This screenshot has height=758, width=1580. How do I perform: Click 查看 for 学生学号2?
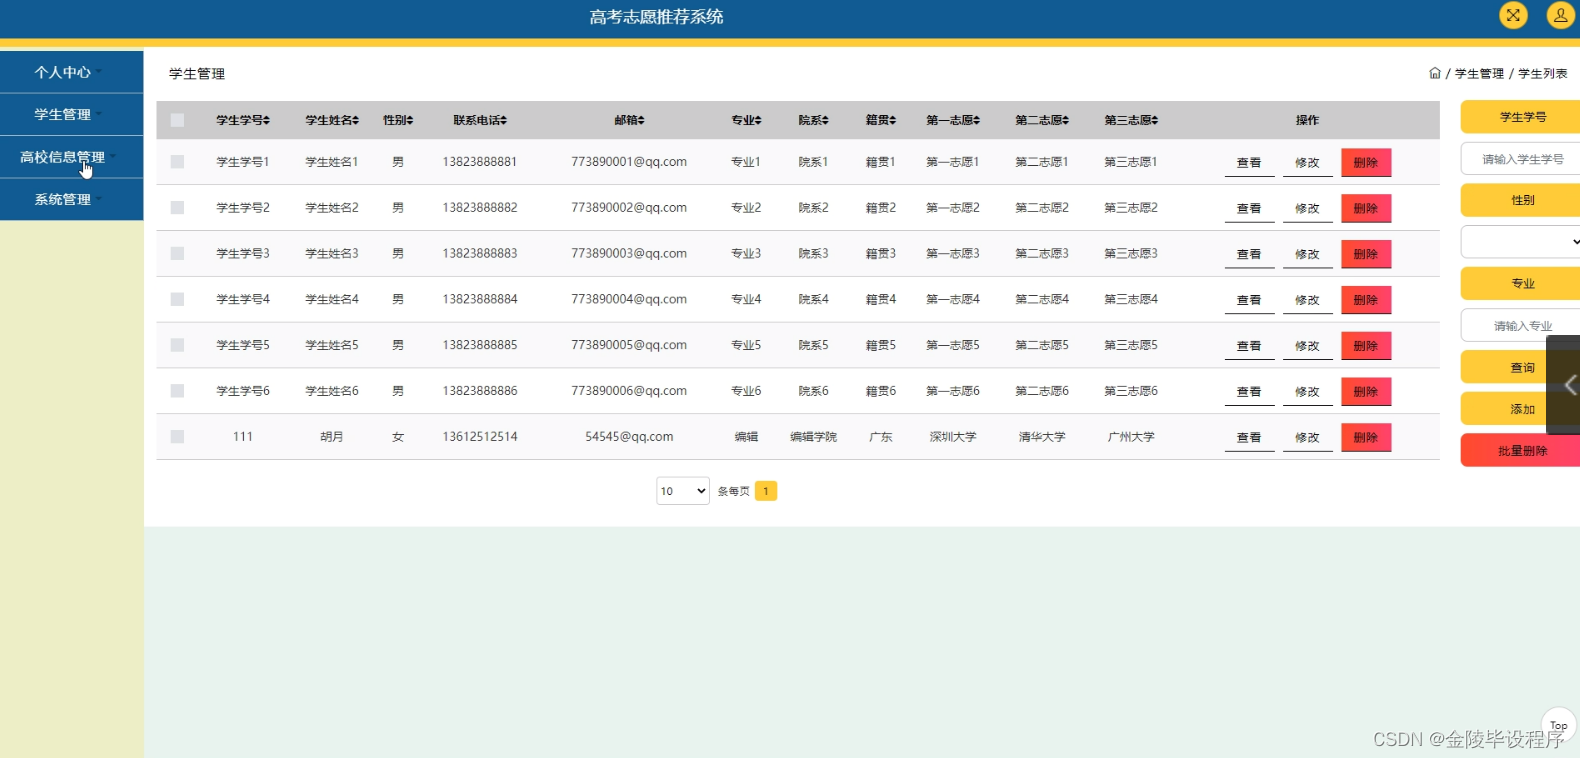click(1249, 208)
